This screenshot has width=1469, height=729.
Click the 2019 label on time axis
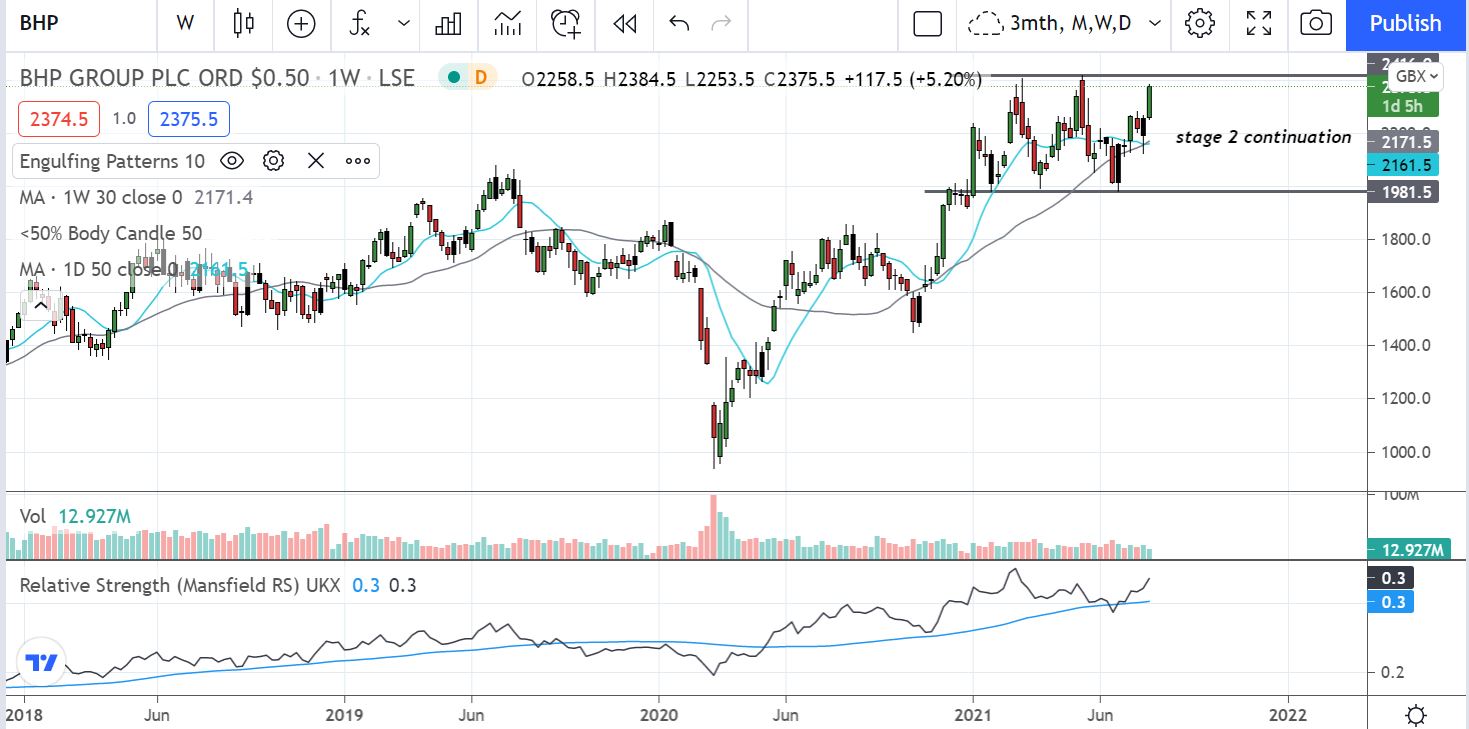[x=344, y=715]
